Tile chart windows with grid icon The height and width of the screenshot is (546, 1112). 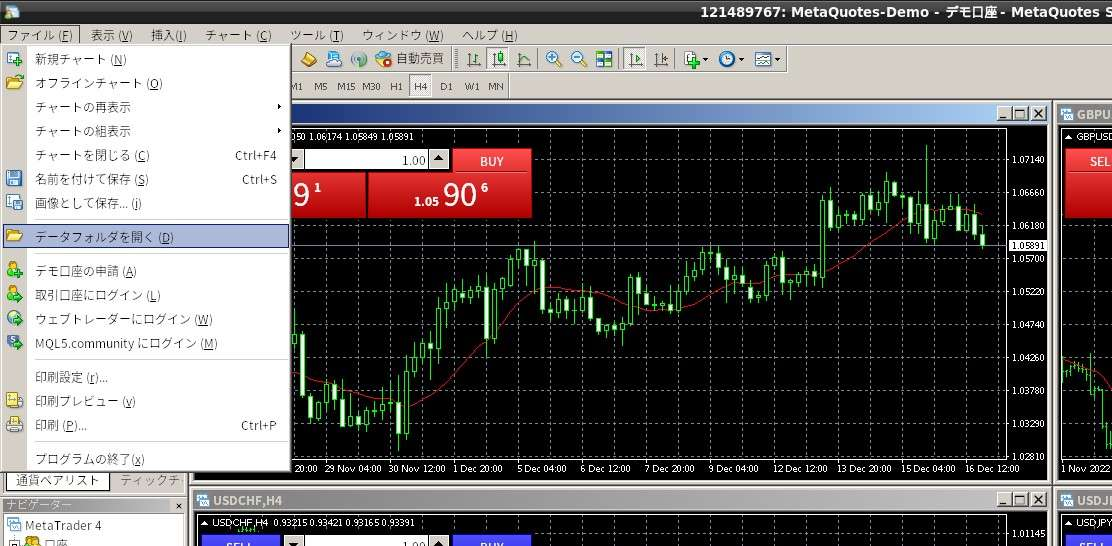pyautogui.click(x=604, y=60)
